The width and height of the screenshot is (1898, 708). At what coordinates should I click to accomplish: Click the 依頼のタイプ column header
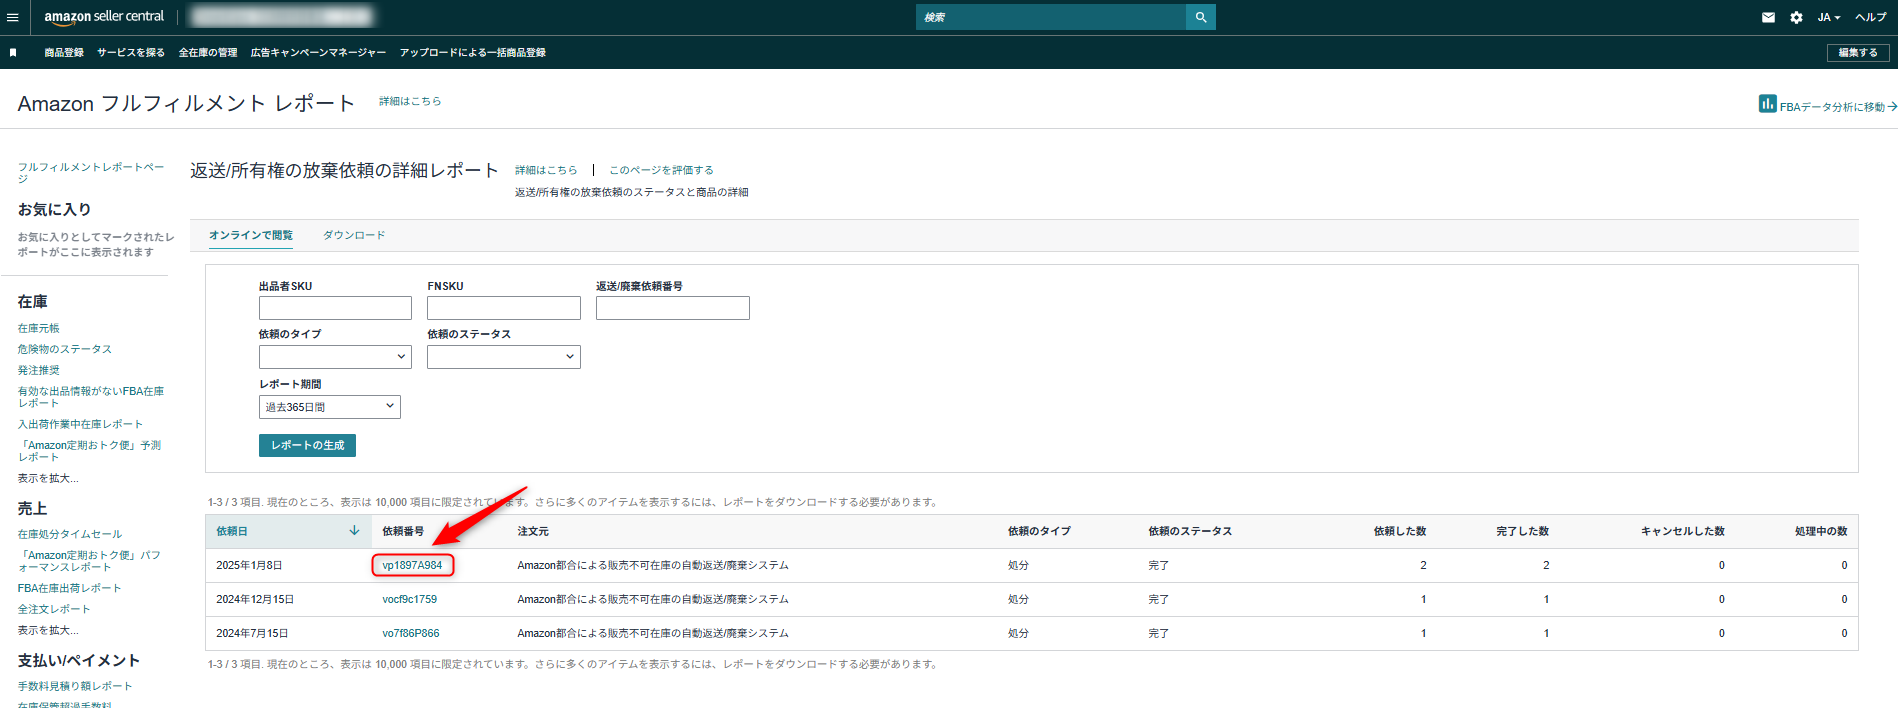coord(1039,531)
